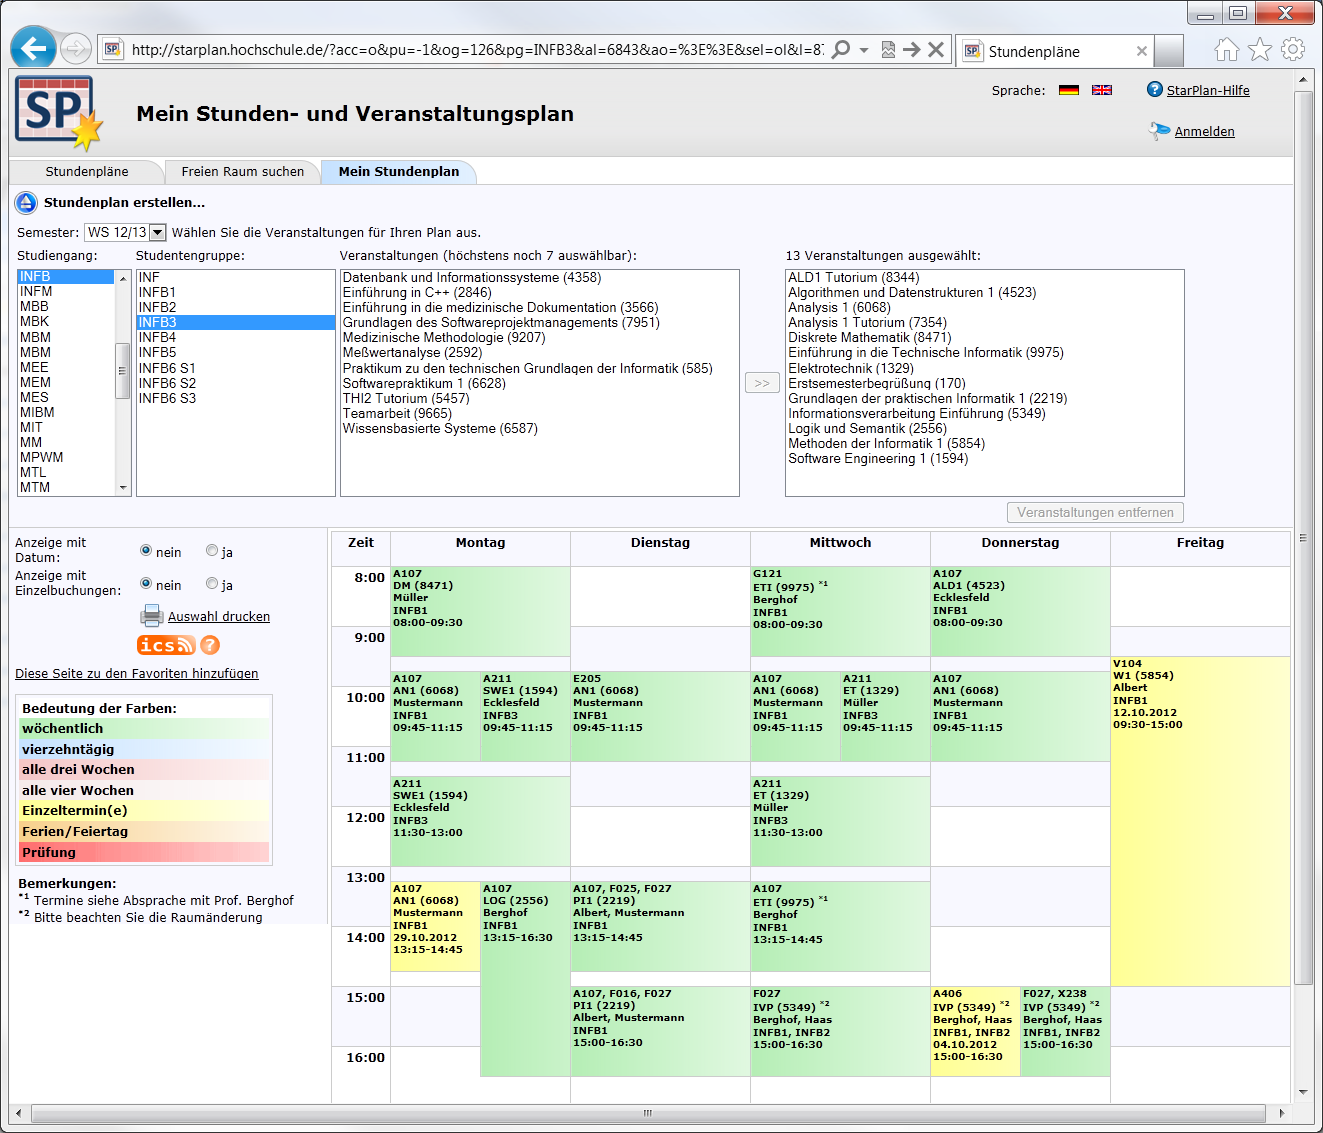Stop loading with the X in address bar
Screen dimensions: 1323x1133
(x=936, y=49)
